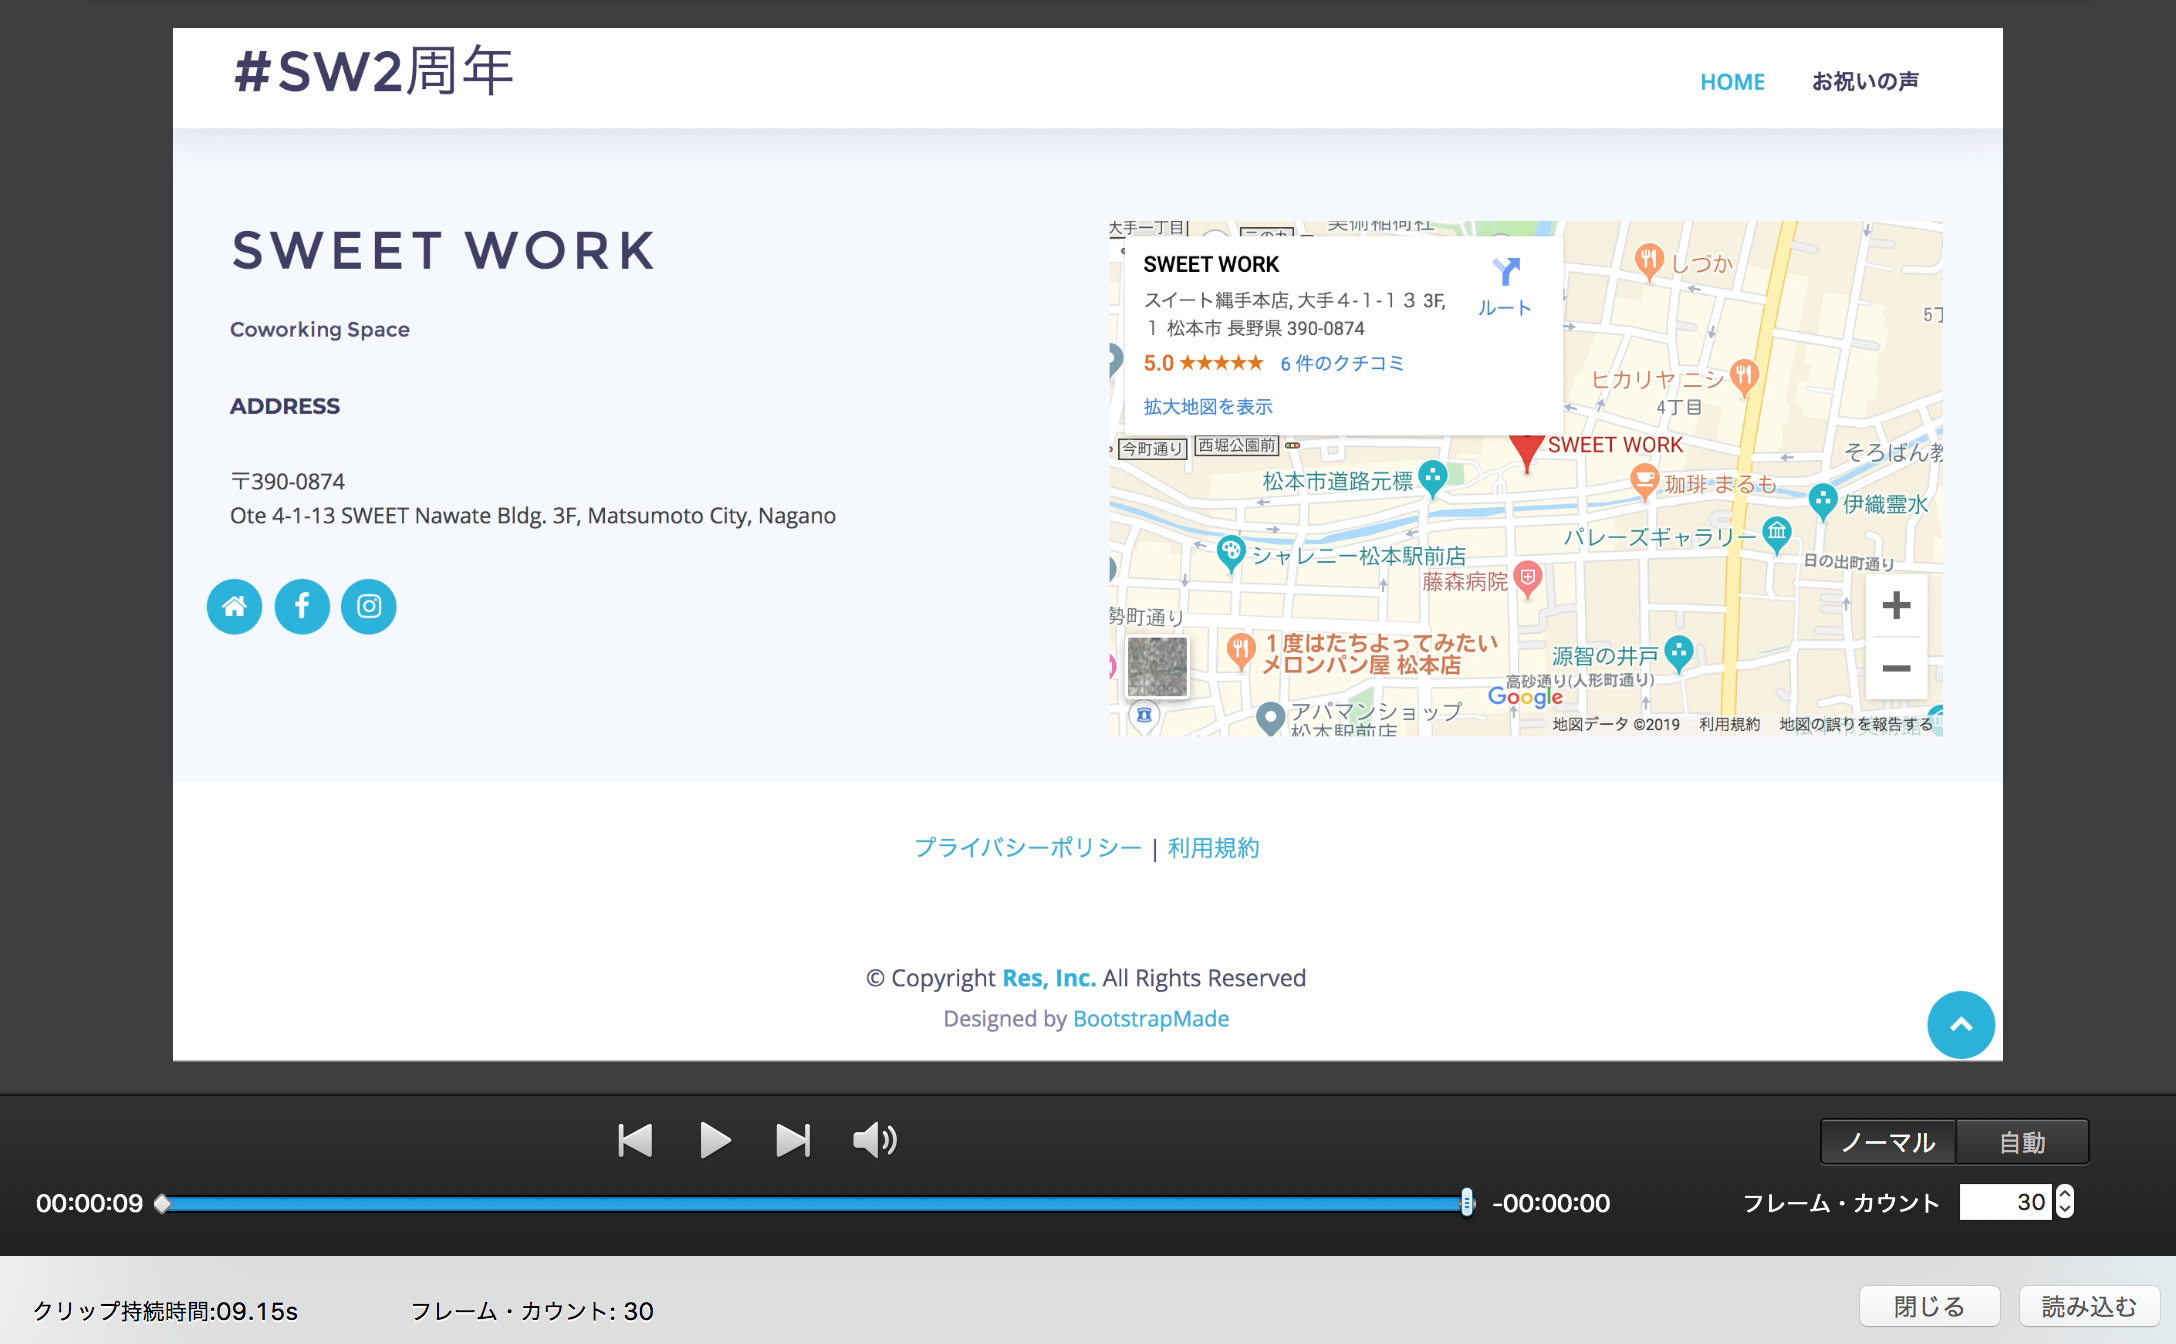Screen dimensions: 2176x1344
Task: Open the footer 利用規約 link
Action: point(1213,848)
